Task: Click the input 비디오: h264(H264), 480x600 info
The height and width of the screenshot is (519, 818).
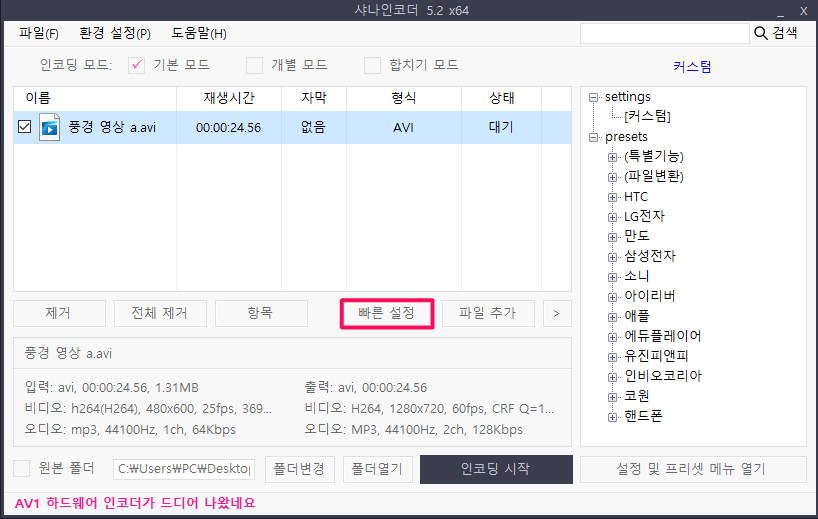Action: 148,408
